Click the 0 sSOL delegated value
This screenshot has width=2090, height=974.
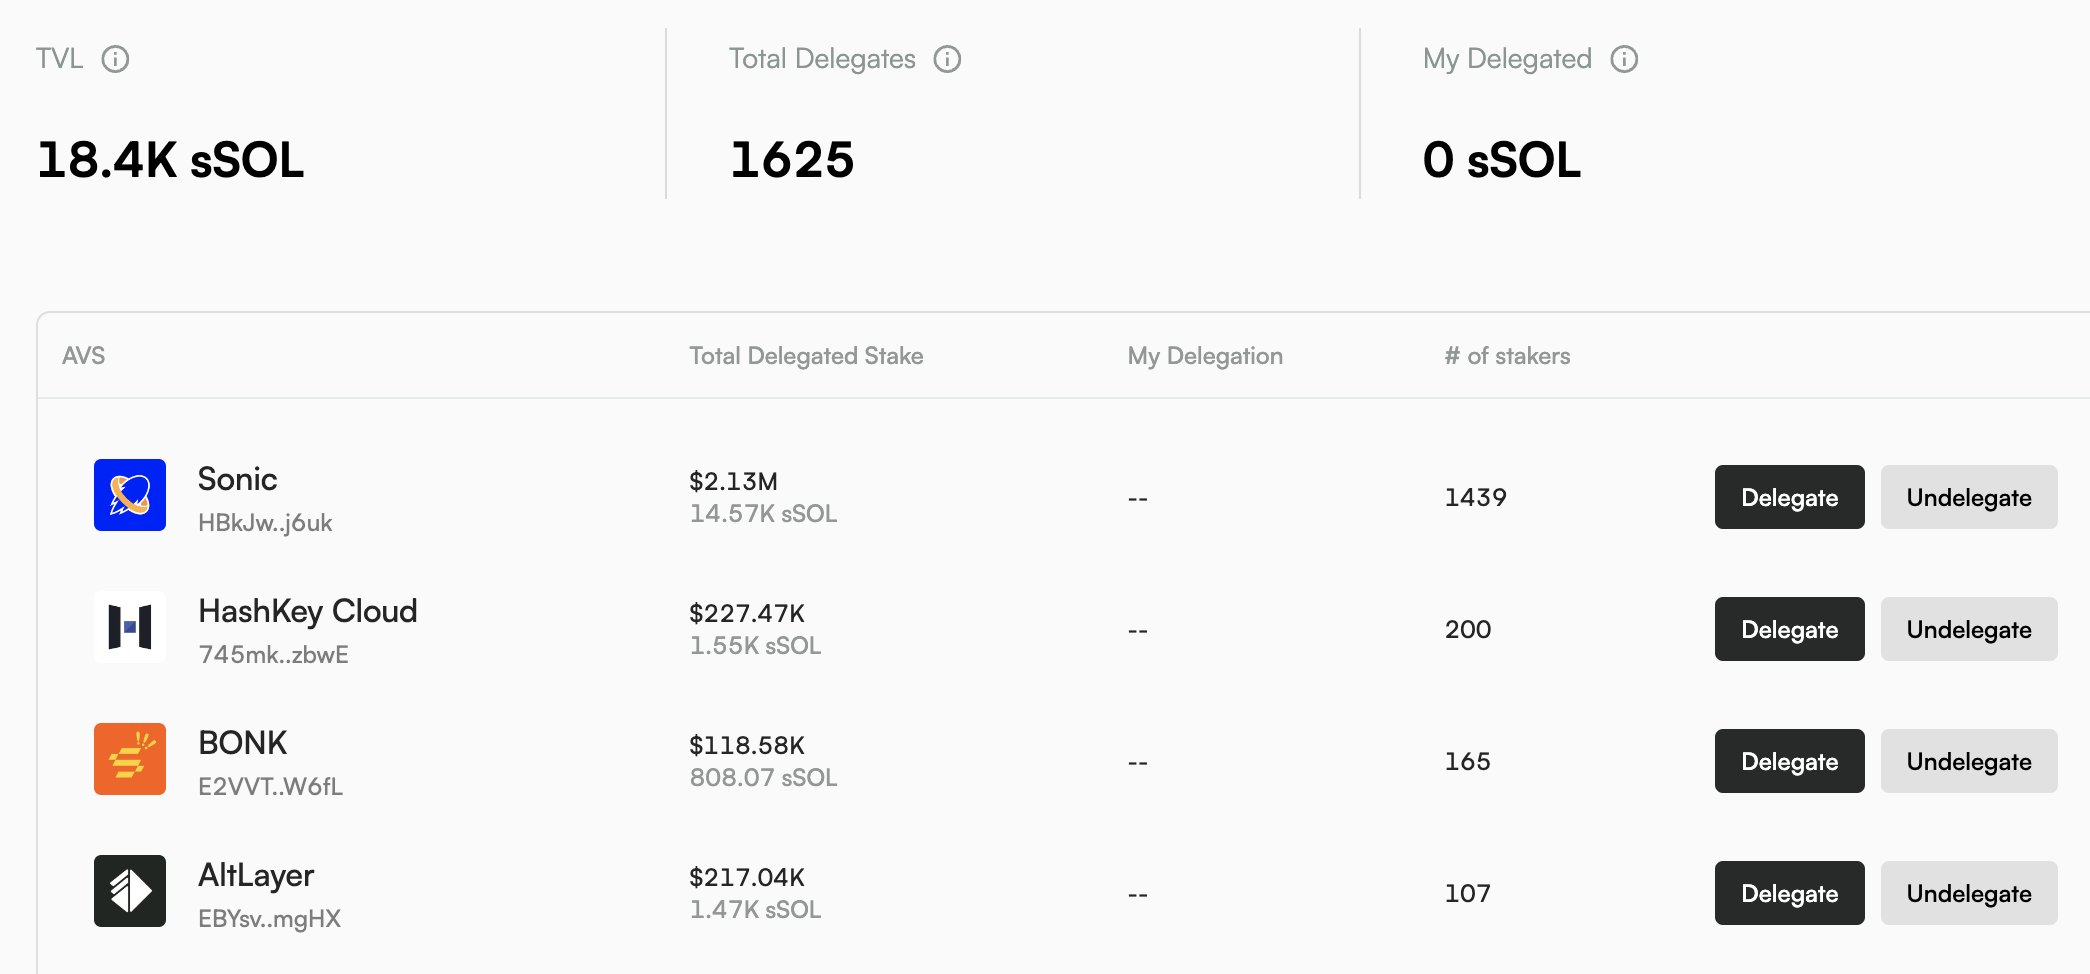[x=1502, y=160]
